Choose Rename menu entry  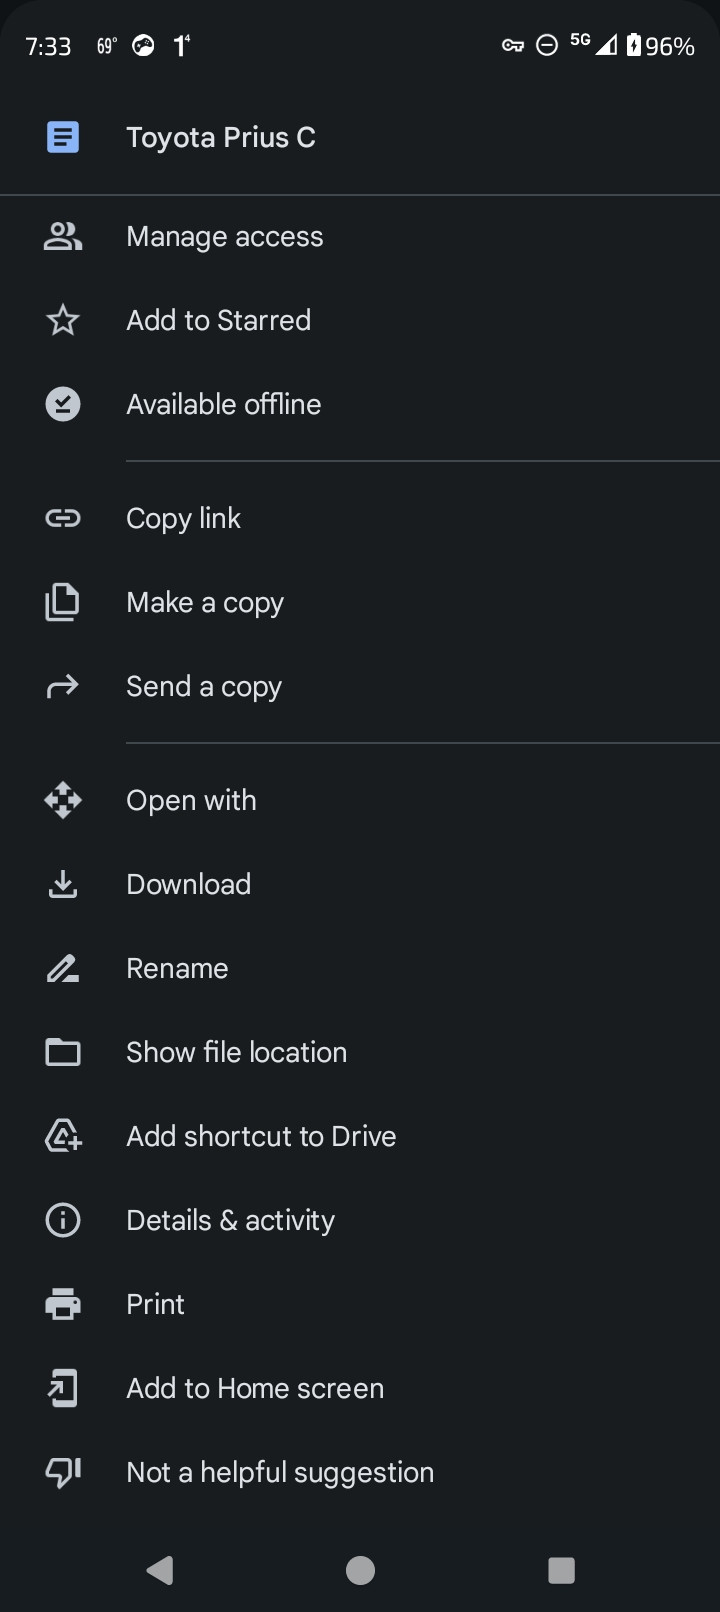click(x=360, y=968)
